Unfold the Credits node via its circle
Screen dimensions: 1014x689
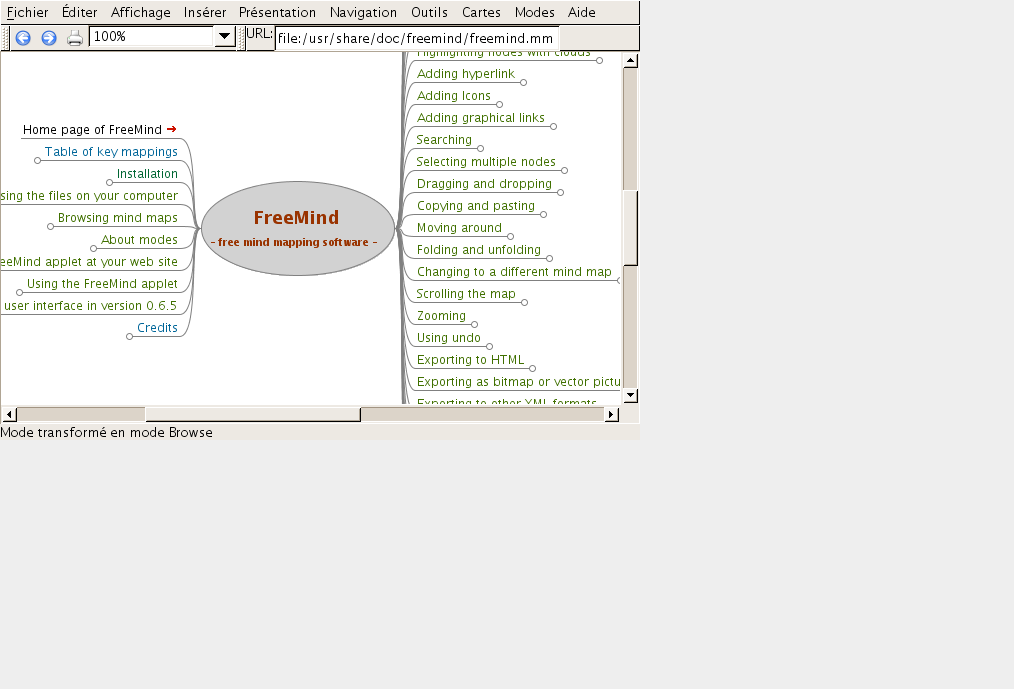(x=129, y=336)
